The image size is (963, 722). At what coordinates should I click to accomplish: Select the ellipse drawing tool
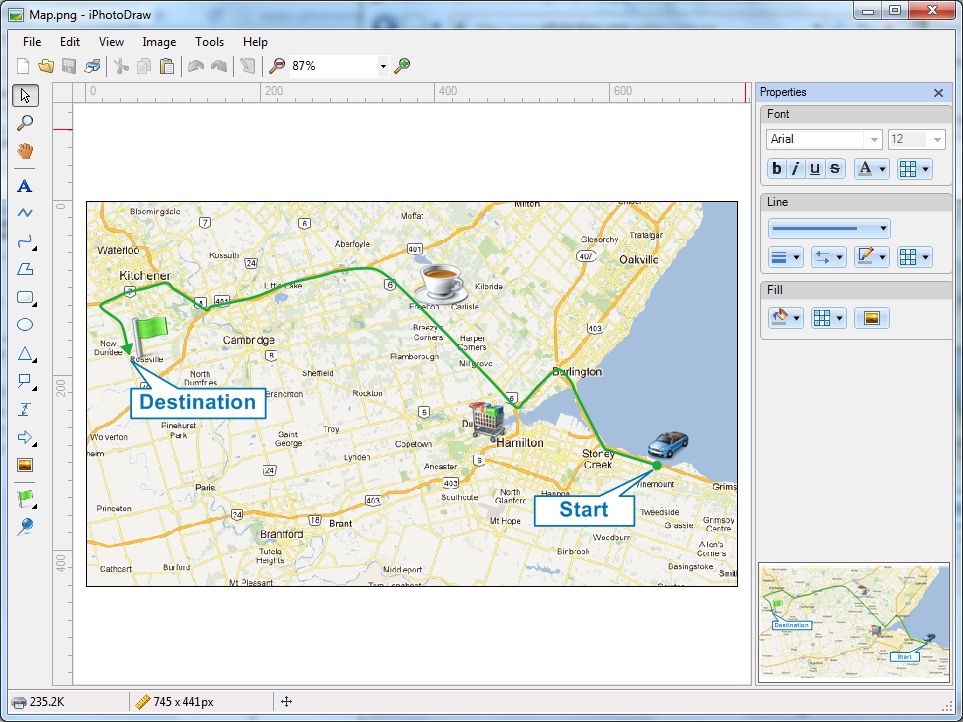point(25,325)
